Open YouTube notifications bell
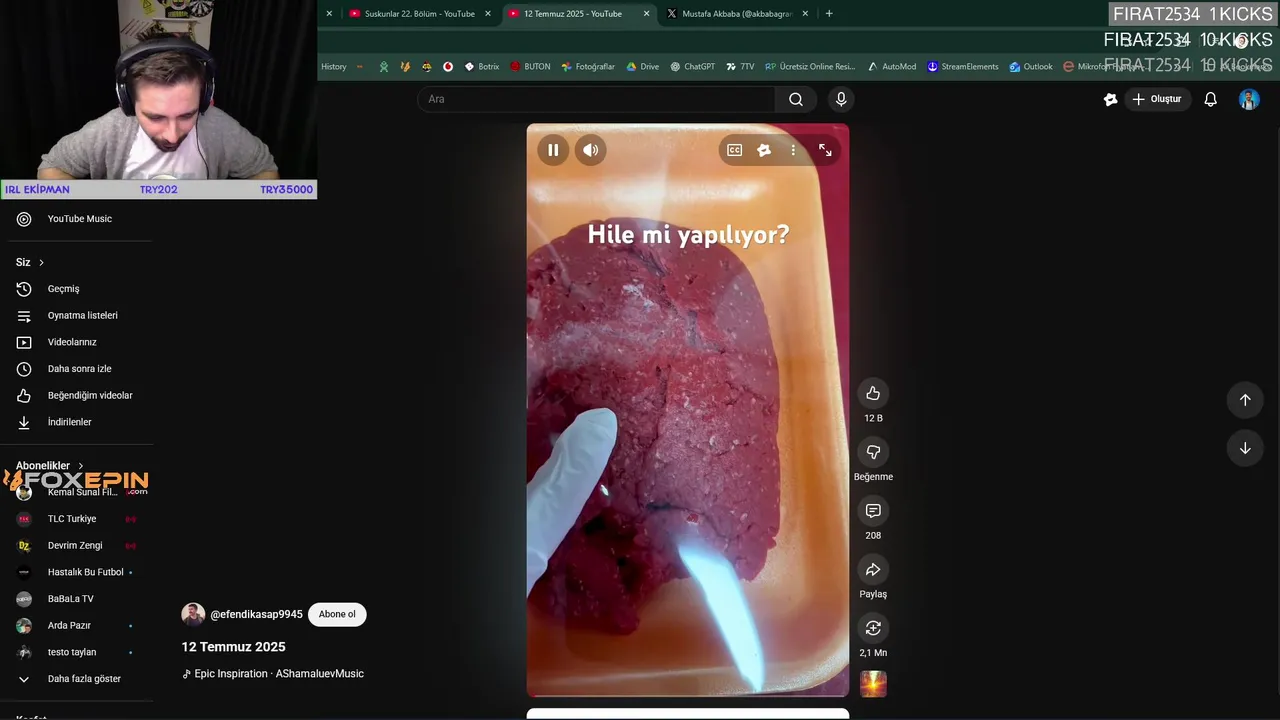1280x720 pixels. pyautogui.click(x=1211, y=99)
